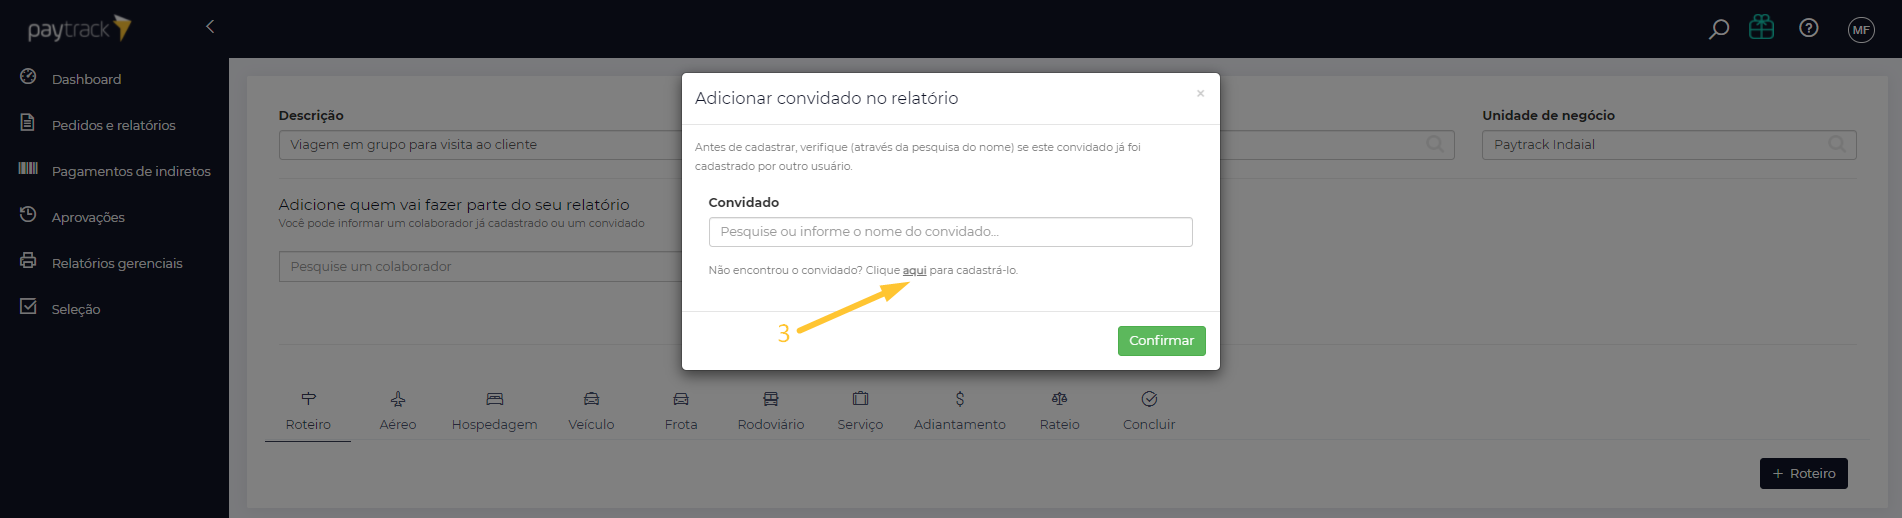Collapse the sidebar with the chevron arrow
1902x518 pixels.
coord(210,27)
